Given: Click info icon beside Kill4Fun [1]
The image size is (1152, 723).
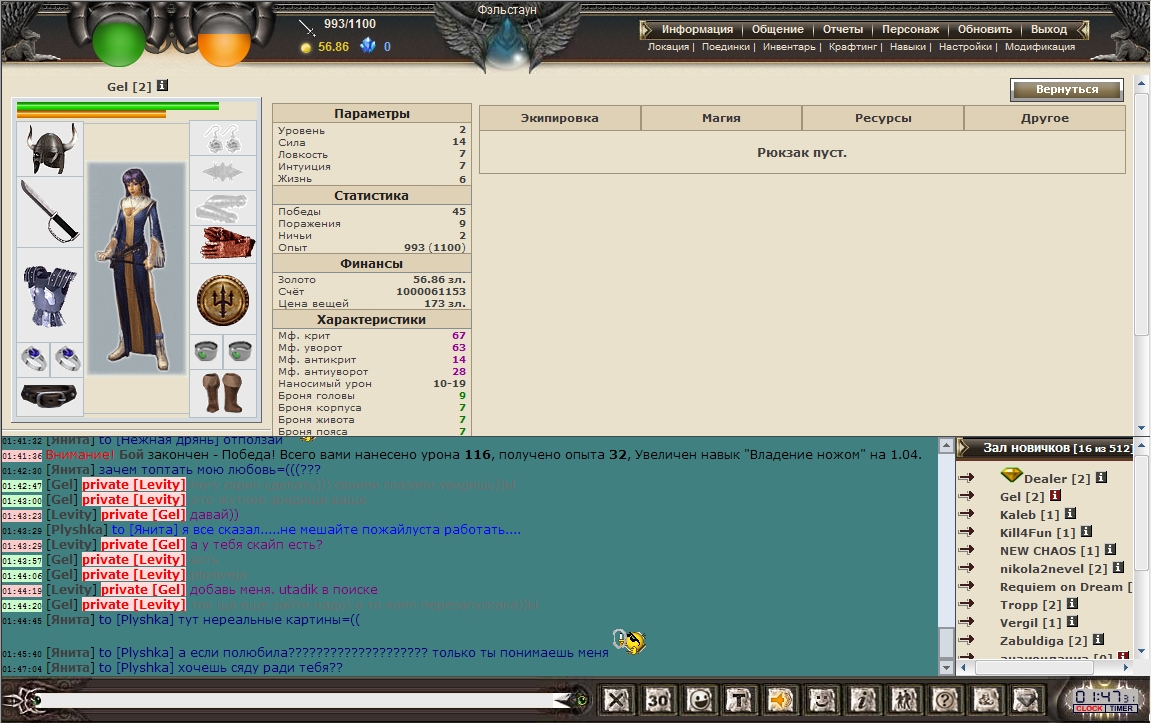Looking at the screenshot, I should coord(1086,531).
